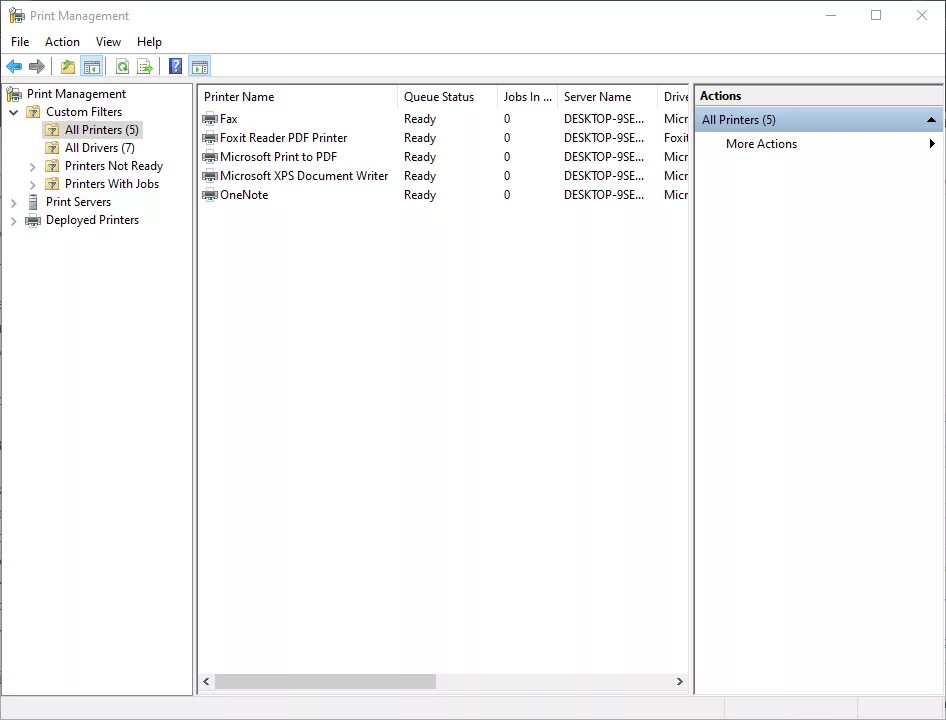Open Help via the question-mark toolbar icon

click(175, 66)
